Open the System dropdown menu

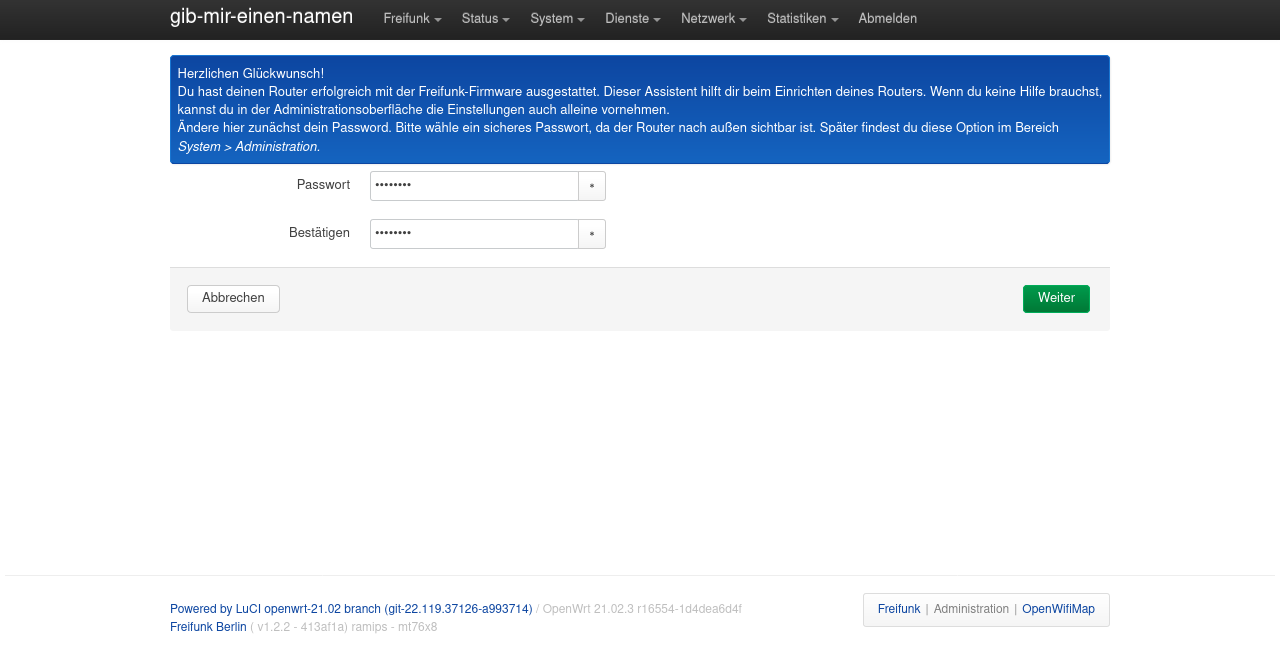(557, 19)
